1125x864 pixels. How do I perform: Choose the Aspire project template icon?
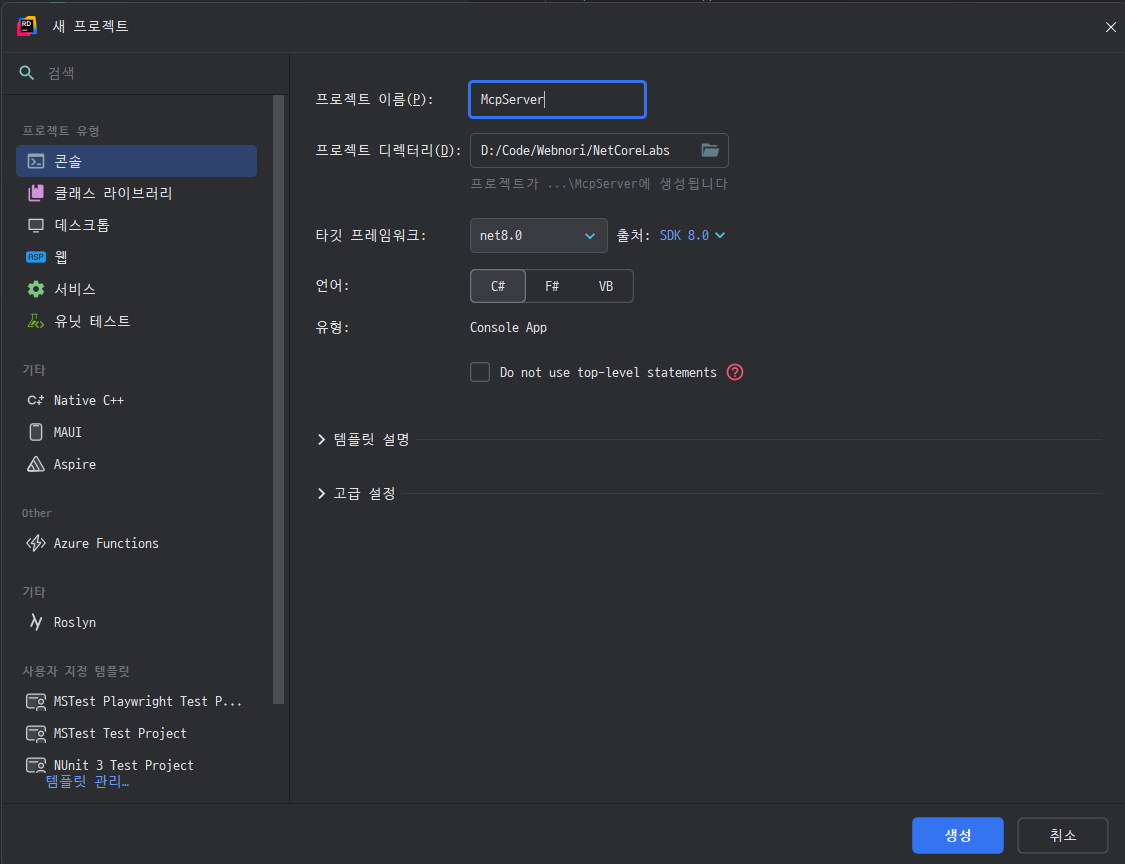[x=36, y=464]
